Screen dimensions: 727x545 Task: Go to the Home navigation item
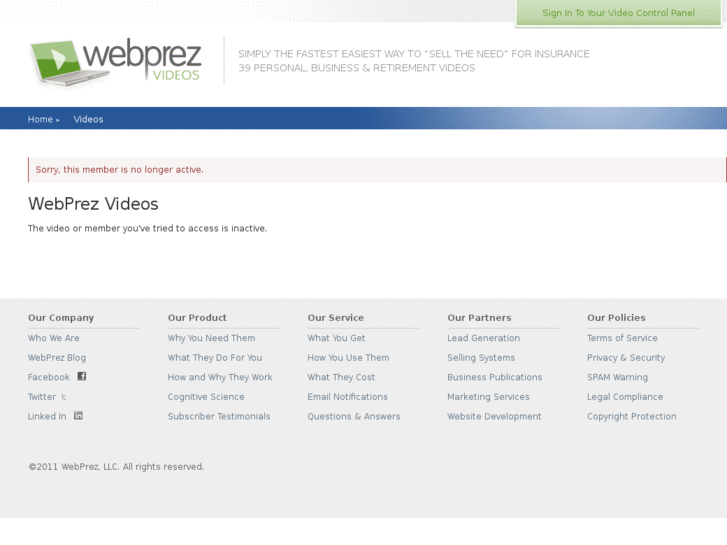tap(40, 119)
